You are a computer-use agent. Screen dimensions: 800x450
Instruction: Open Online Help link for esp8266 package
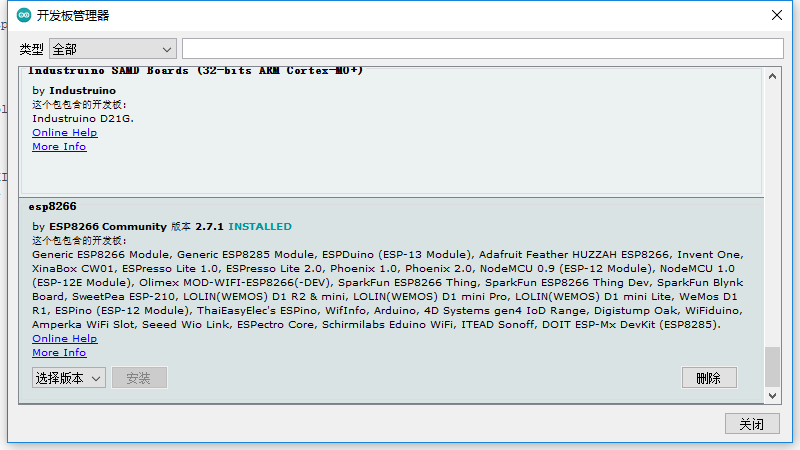(64, 339)
